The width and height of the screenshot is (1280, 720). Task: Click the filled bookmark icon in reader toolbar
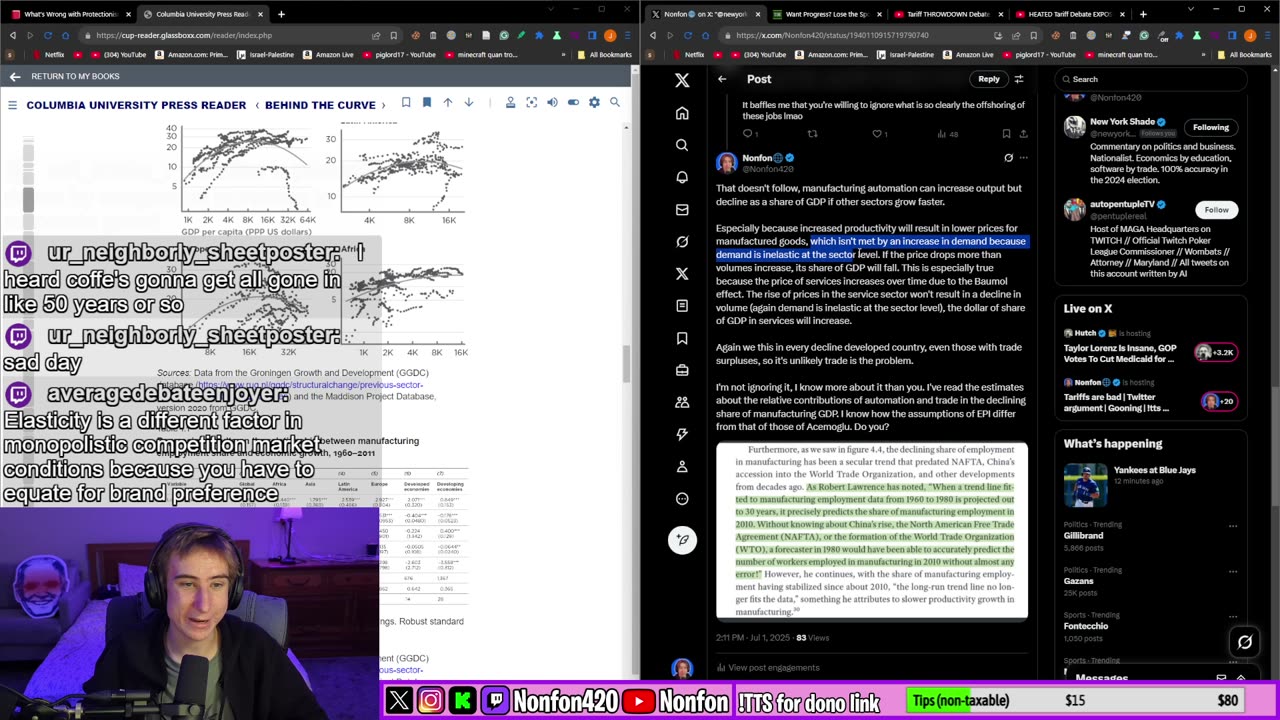(x=427, y=102)
